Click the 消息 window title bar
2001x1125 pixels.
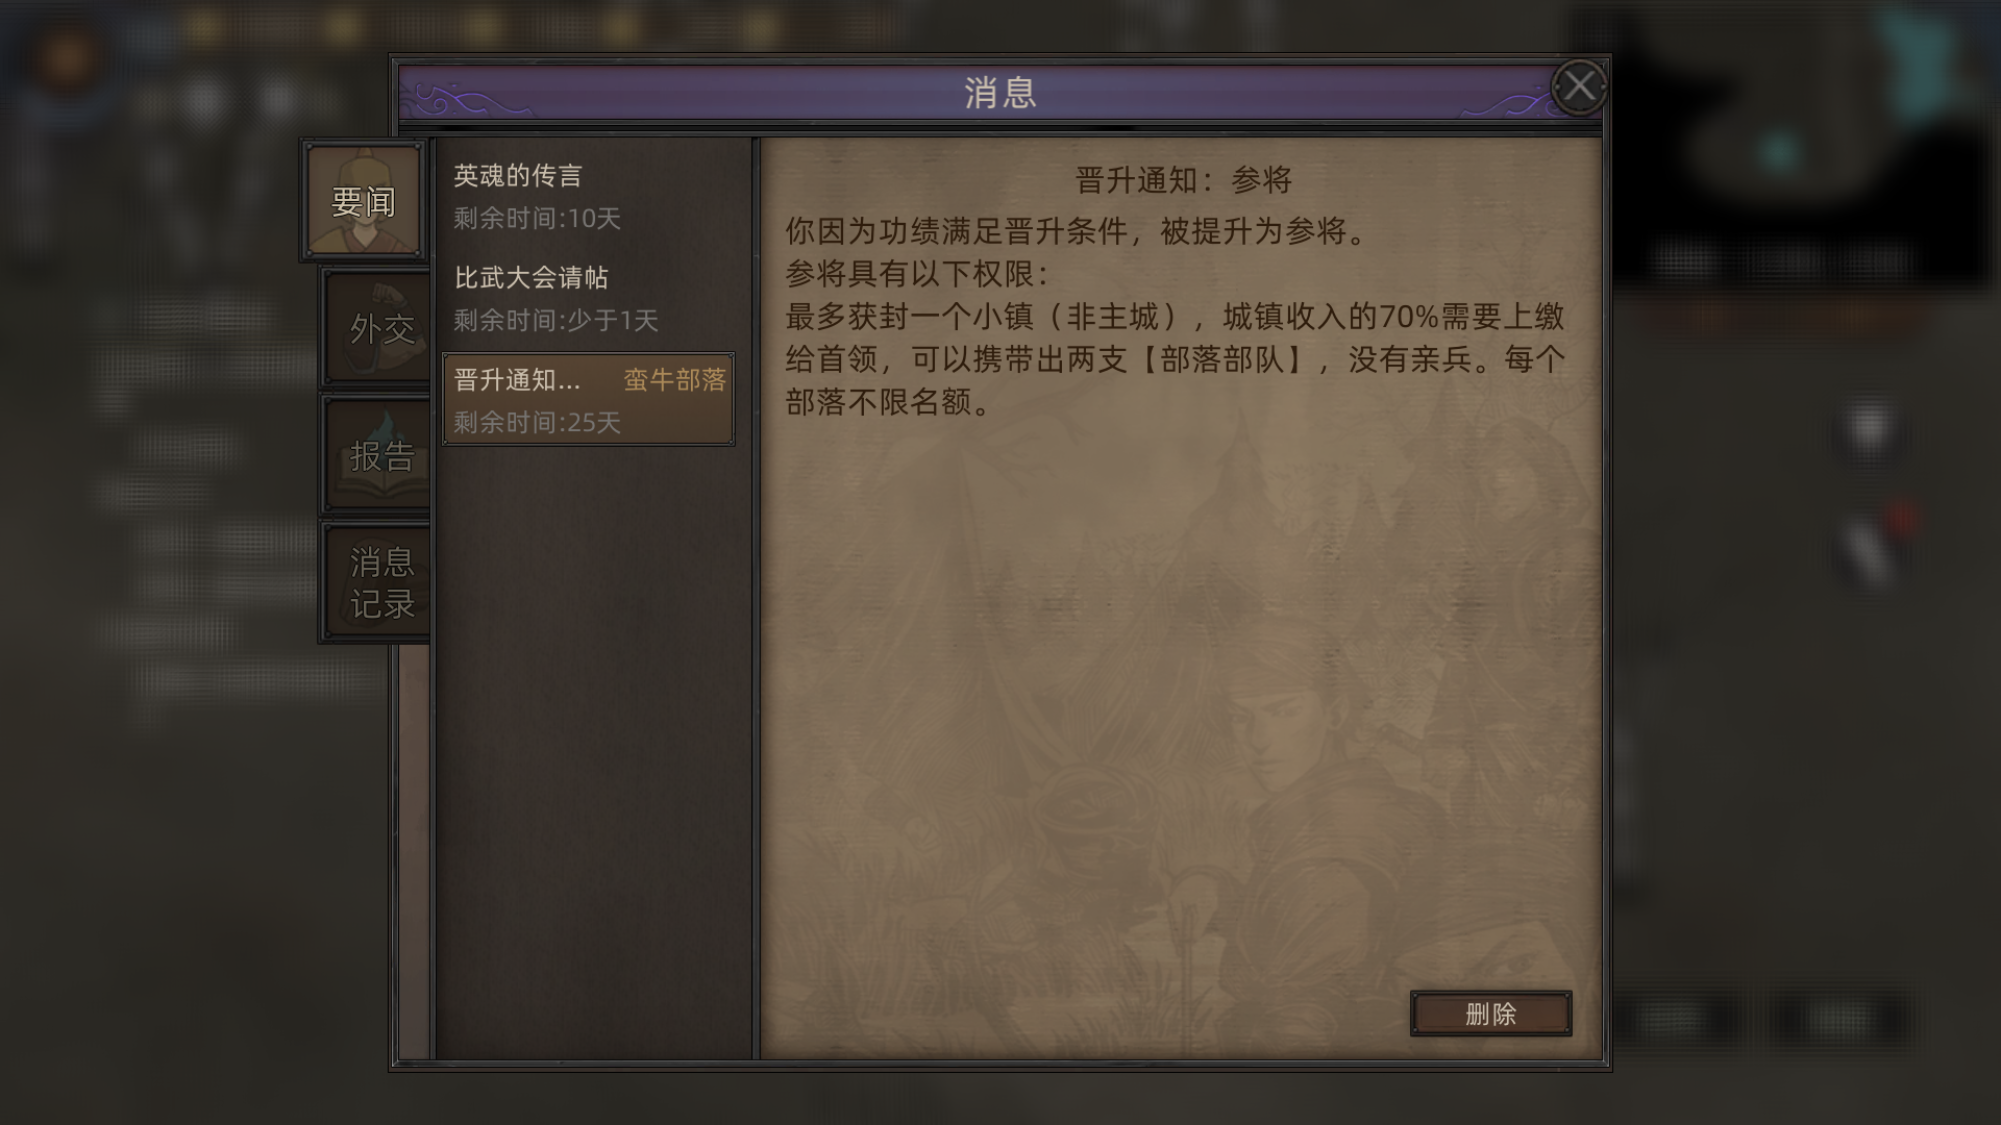(1000, 93)
